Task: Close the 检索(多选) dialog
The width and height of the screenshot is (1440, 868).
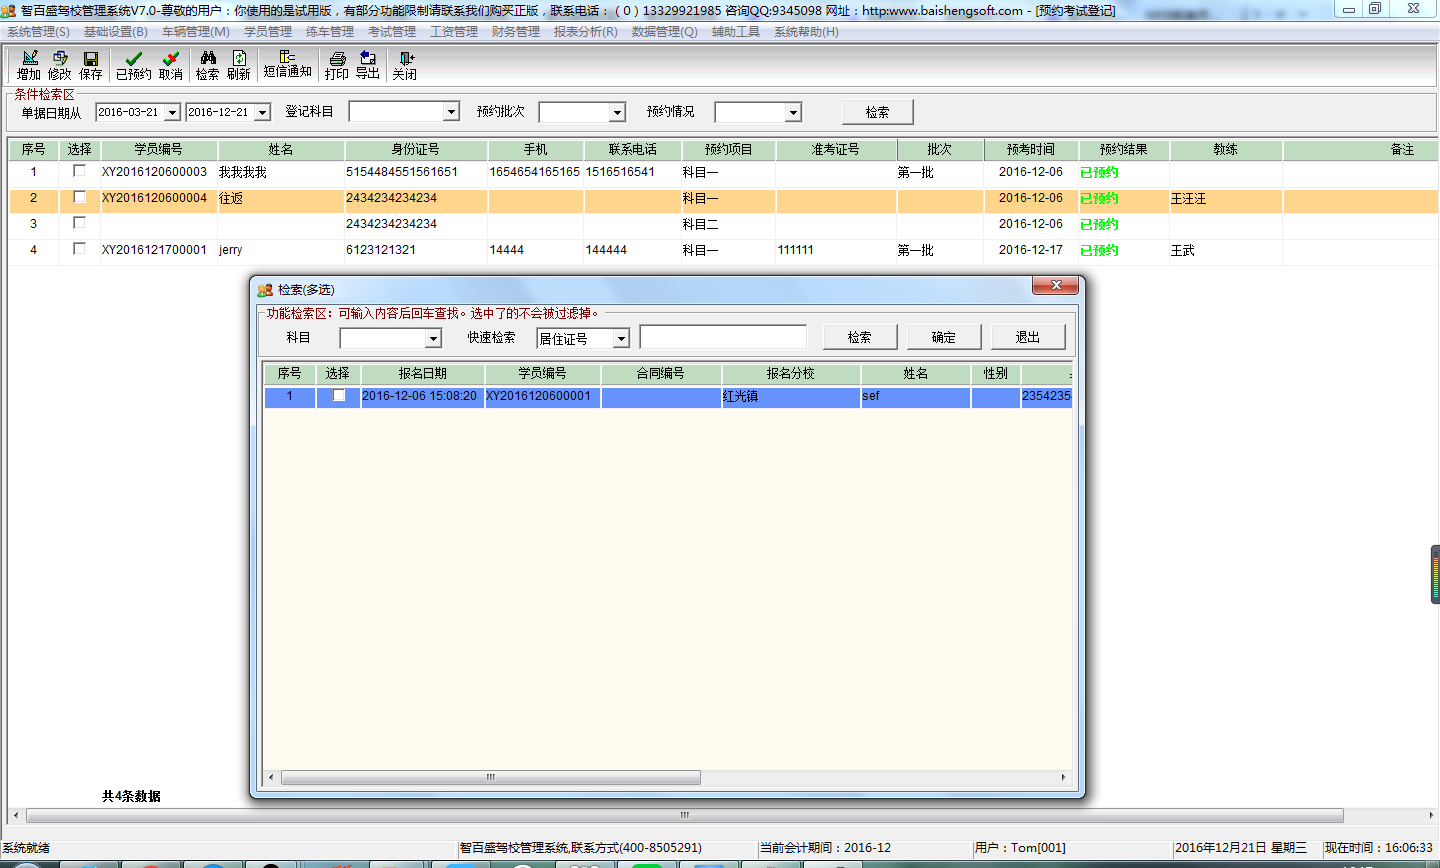Action: click(x=1055, y=286)
